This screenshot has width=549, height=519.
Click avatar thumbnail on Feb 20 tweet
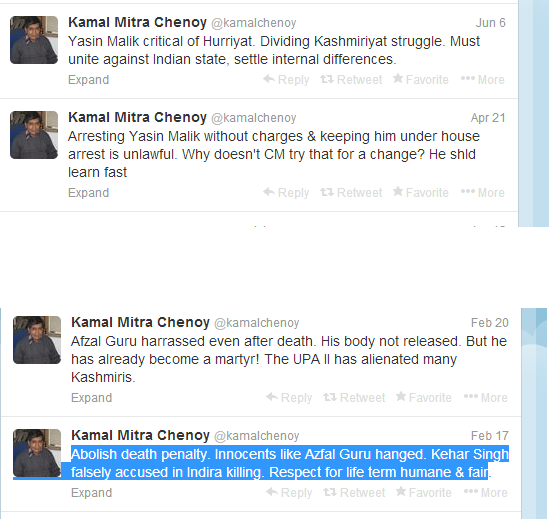[x=37, y=340]
